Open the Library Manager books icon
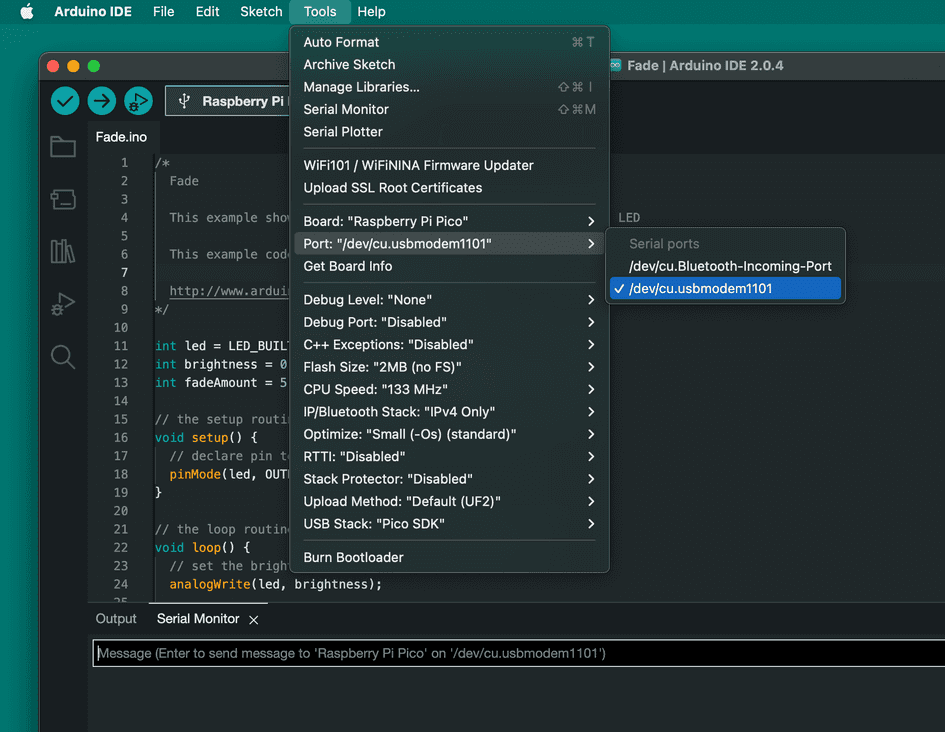Viewport: 945px width, 732px height. [62, 252]
